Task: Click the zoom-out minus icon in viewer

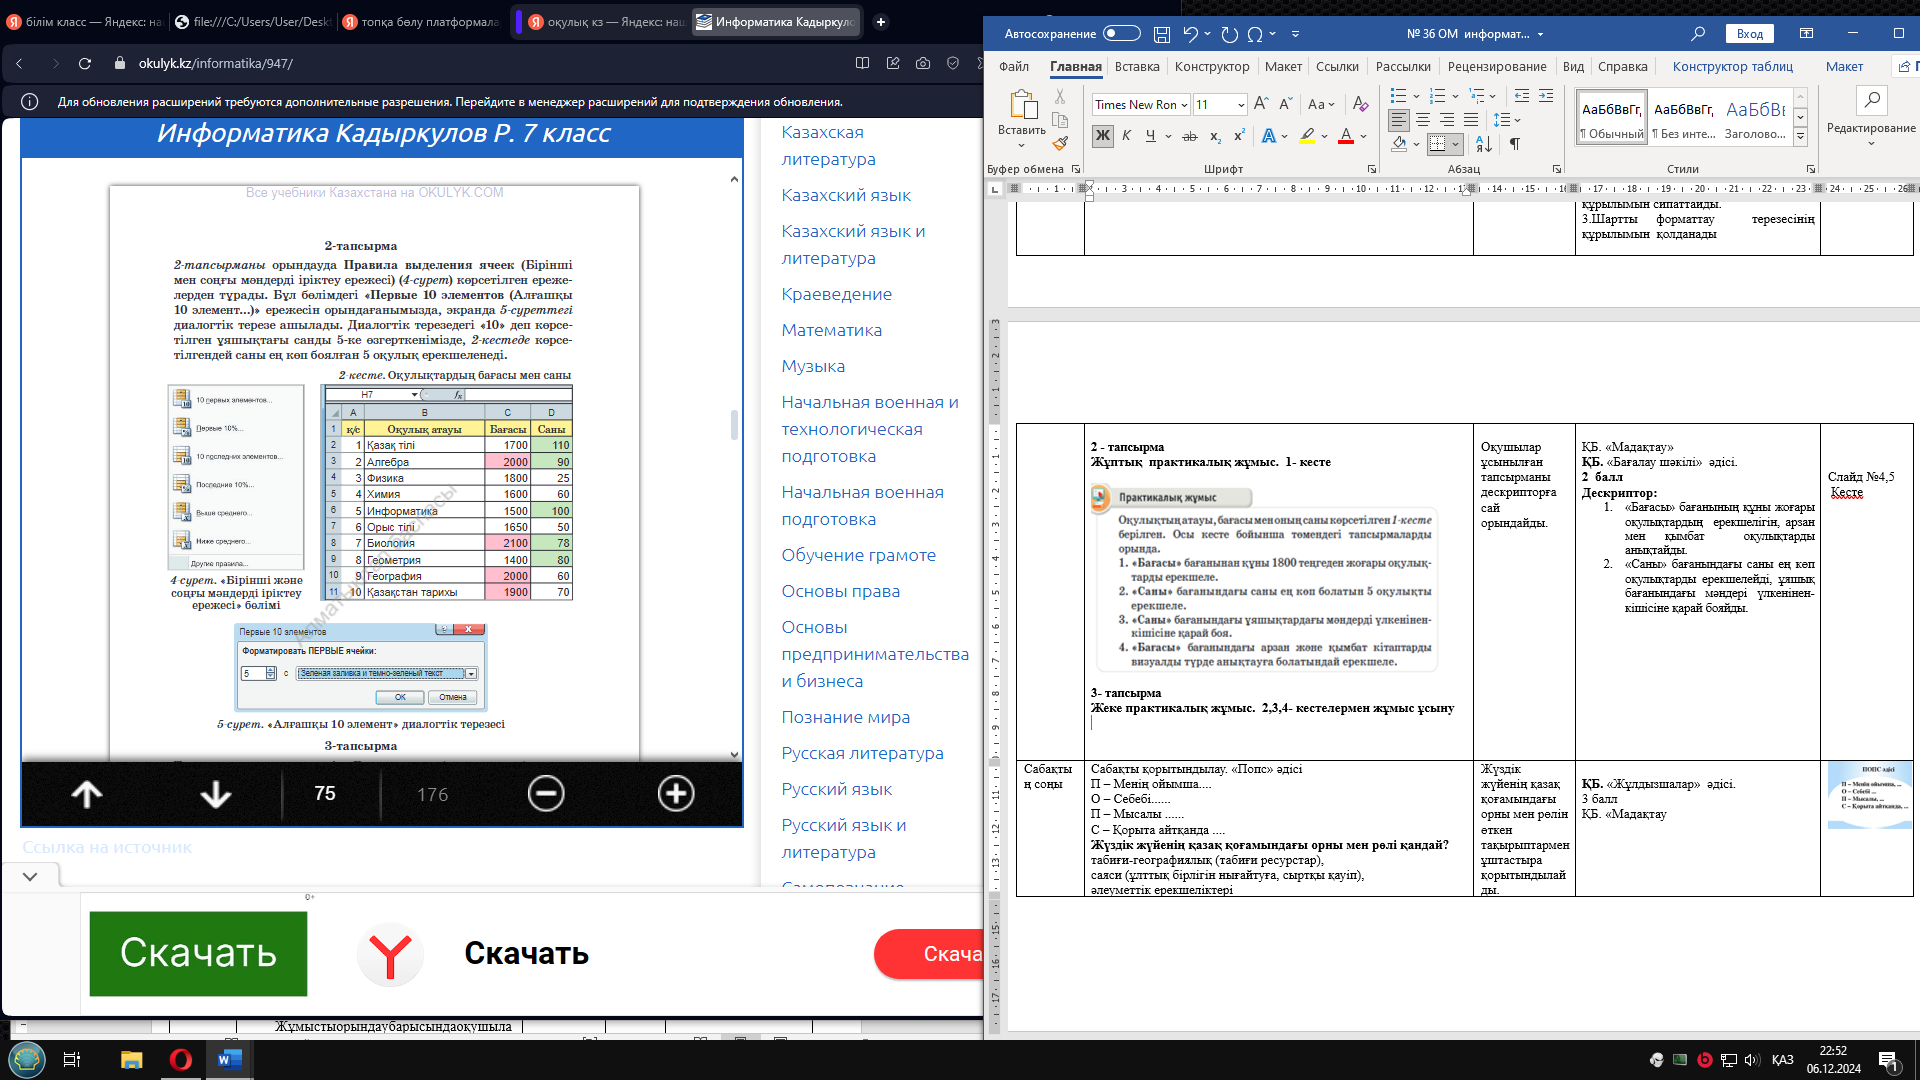Action: (546, 794)
